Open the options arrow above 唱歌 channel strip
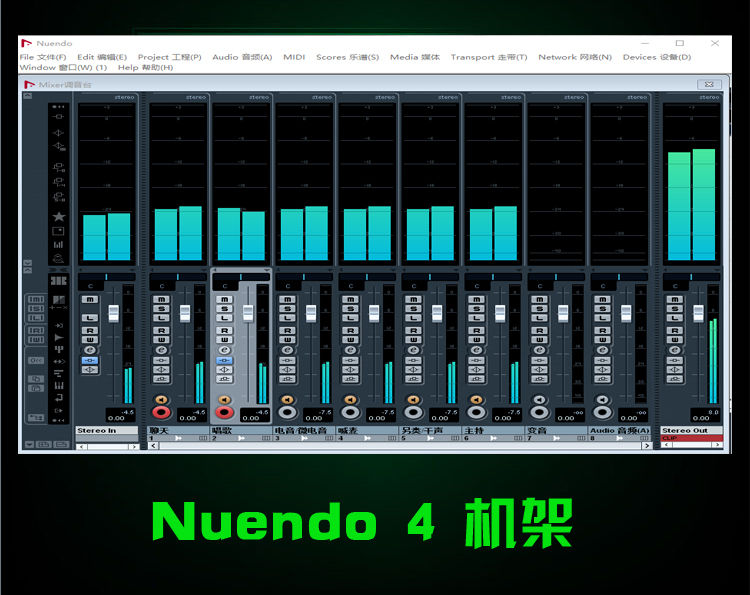 (266, 270)
